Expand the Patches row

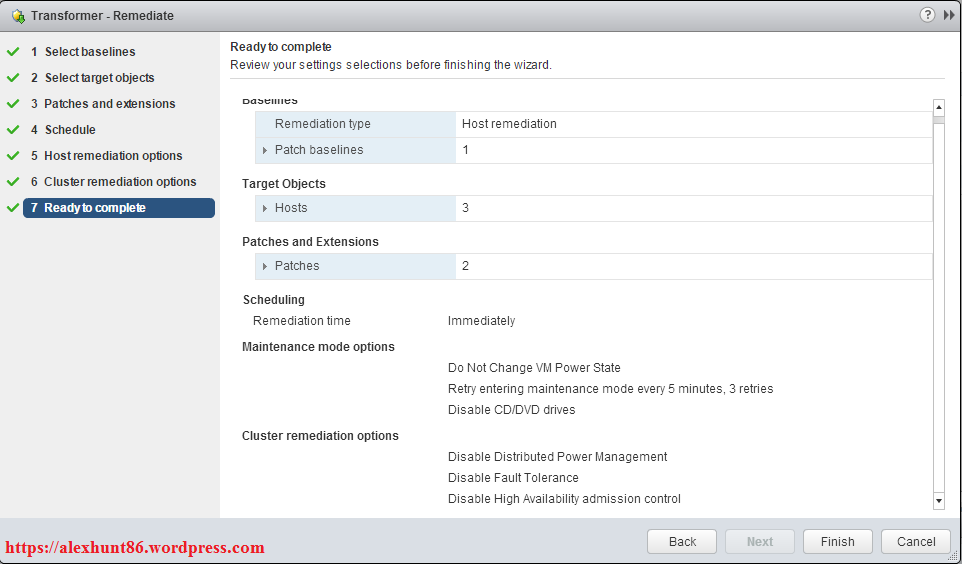(x=265, y=266)
